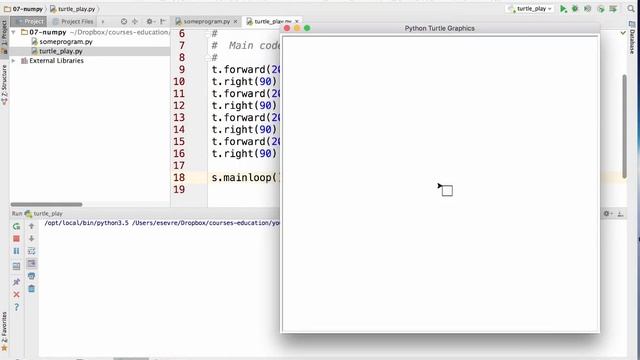Click the fold marker beside line 8
This screenshot has width=640, height=360.
[x=208, y=58]
